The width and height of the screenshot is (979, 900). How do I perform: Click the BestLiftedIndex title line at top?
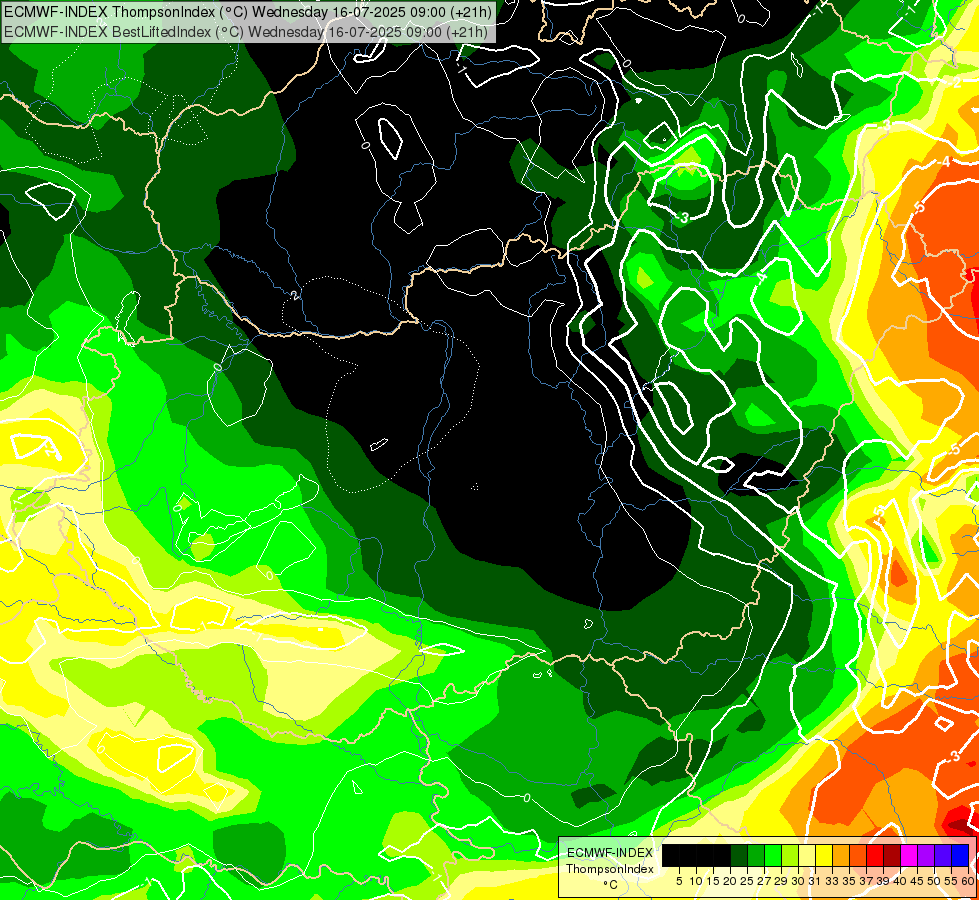coord(245,31)
